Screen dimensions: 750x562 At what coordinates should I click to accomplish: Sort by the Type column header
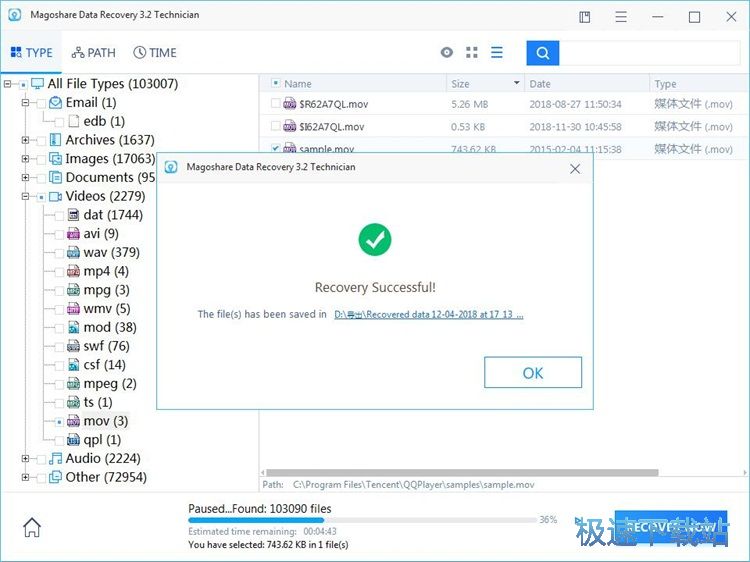coord(699,83)
